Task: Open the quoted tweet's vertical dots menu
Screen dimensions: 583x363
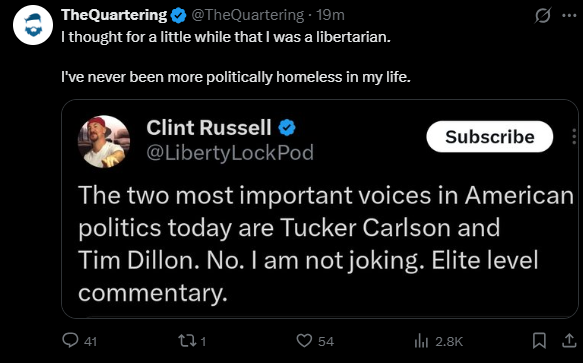Action: click(574, 136)
